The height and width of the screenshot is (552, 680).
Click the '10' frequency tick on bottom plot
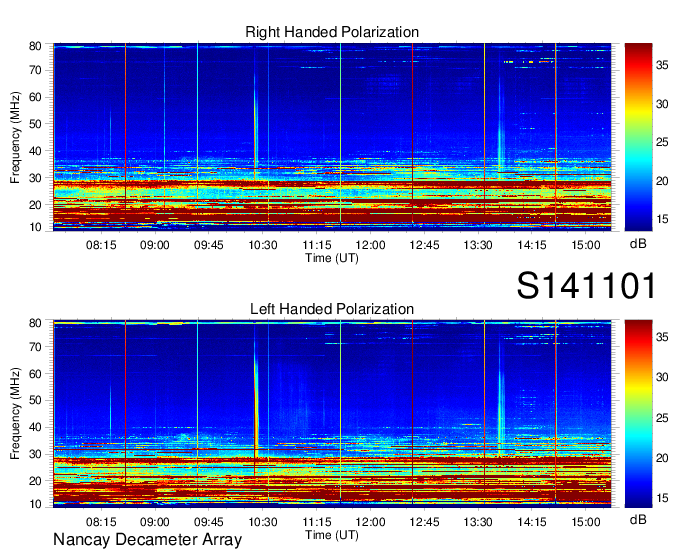(35, 504)
